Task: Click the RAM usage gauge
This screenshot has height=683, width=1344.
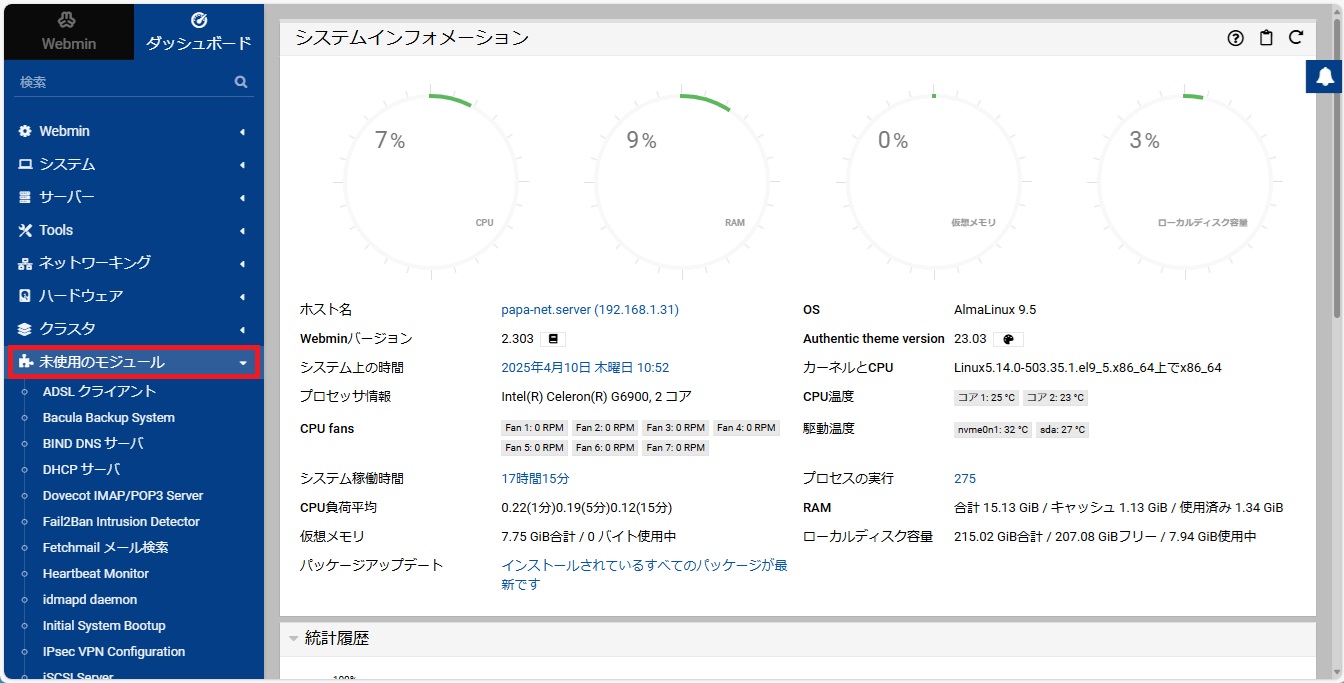Action: pyautogui.click(x=682, y=181)
